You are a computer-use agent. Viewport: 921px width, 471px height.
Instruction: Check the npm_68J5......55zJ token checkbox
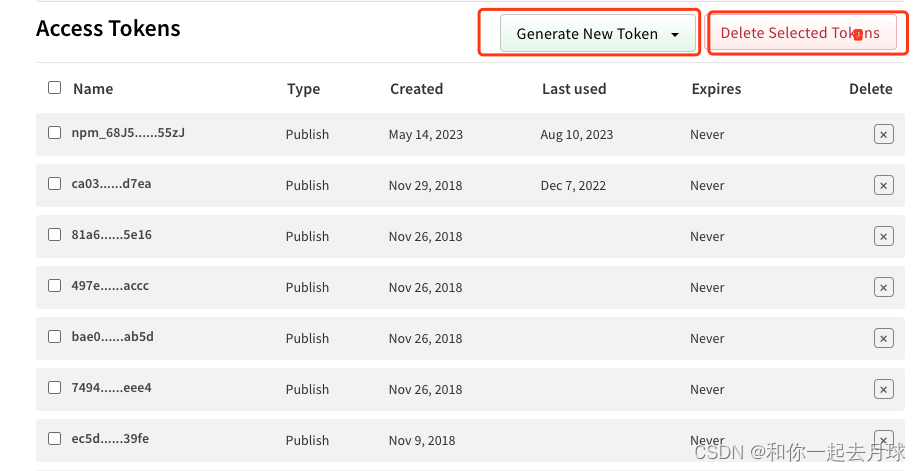(x=54, y=133)
